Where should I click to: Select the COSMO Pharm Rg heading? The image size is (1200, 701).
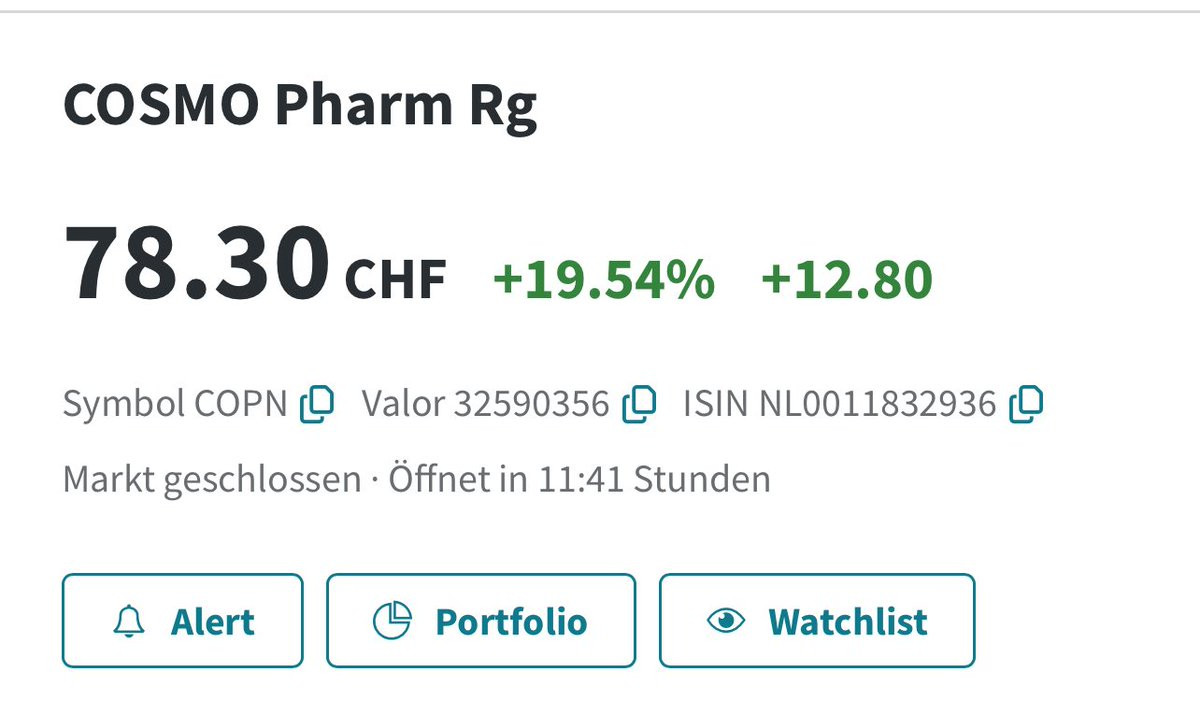(300, 105)
